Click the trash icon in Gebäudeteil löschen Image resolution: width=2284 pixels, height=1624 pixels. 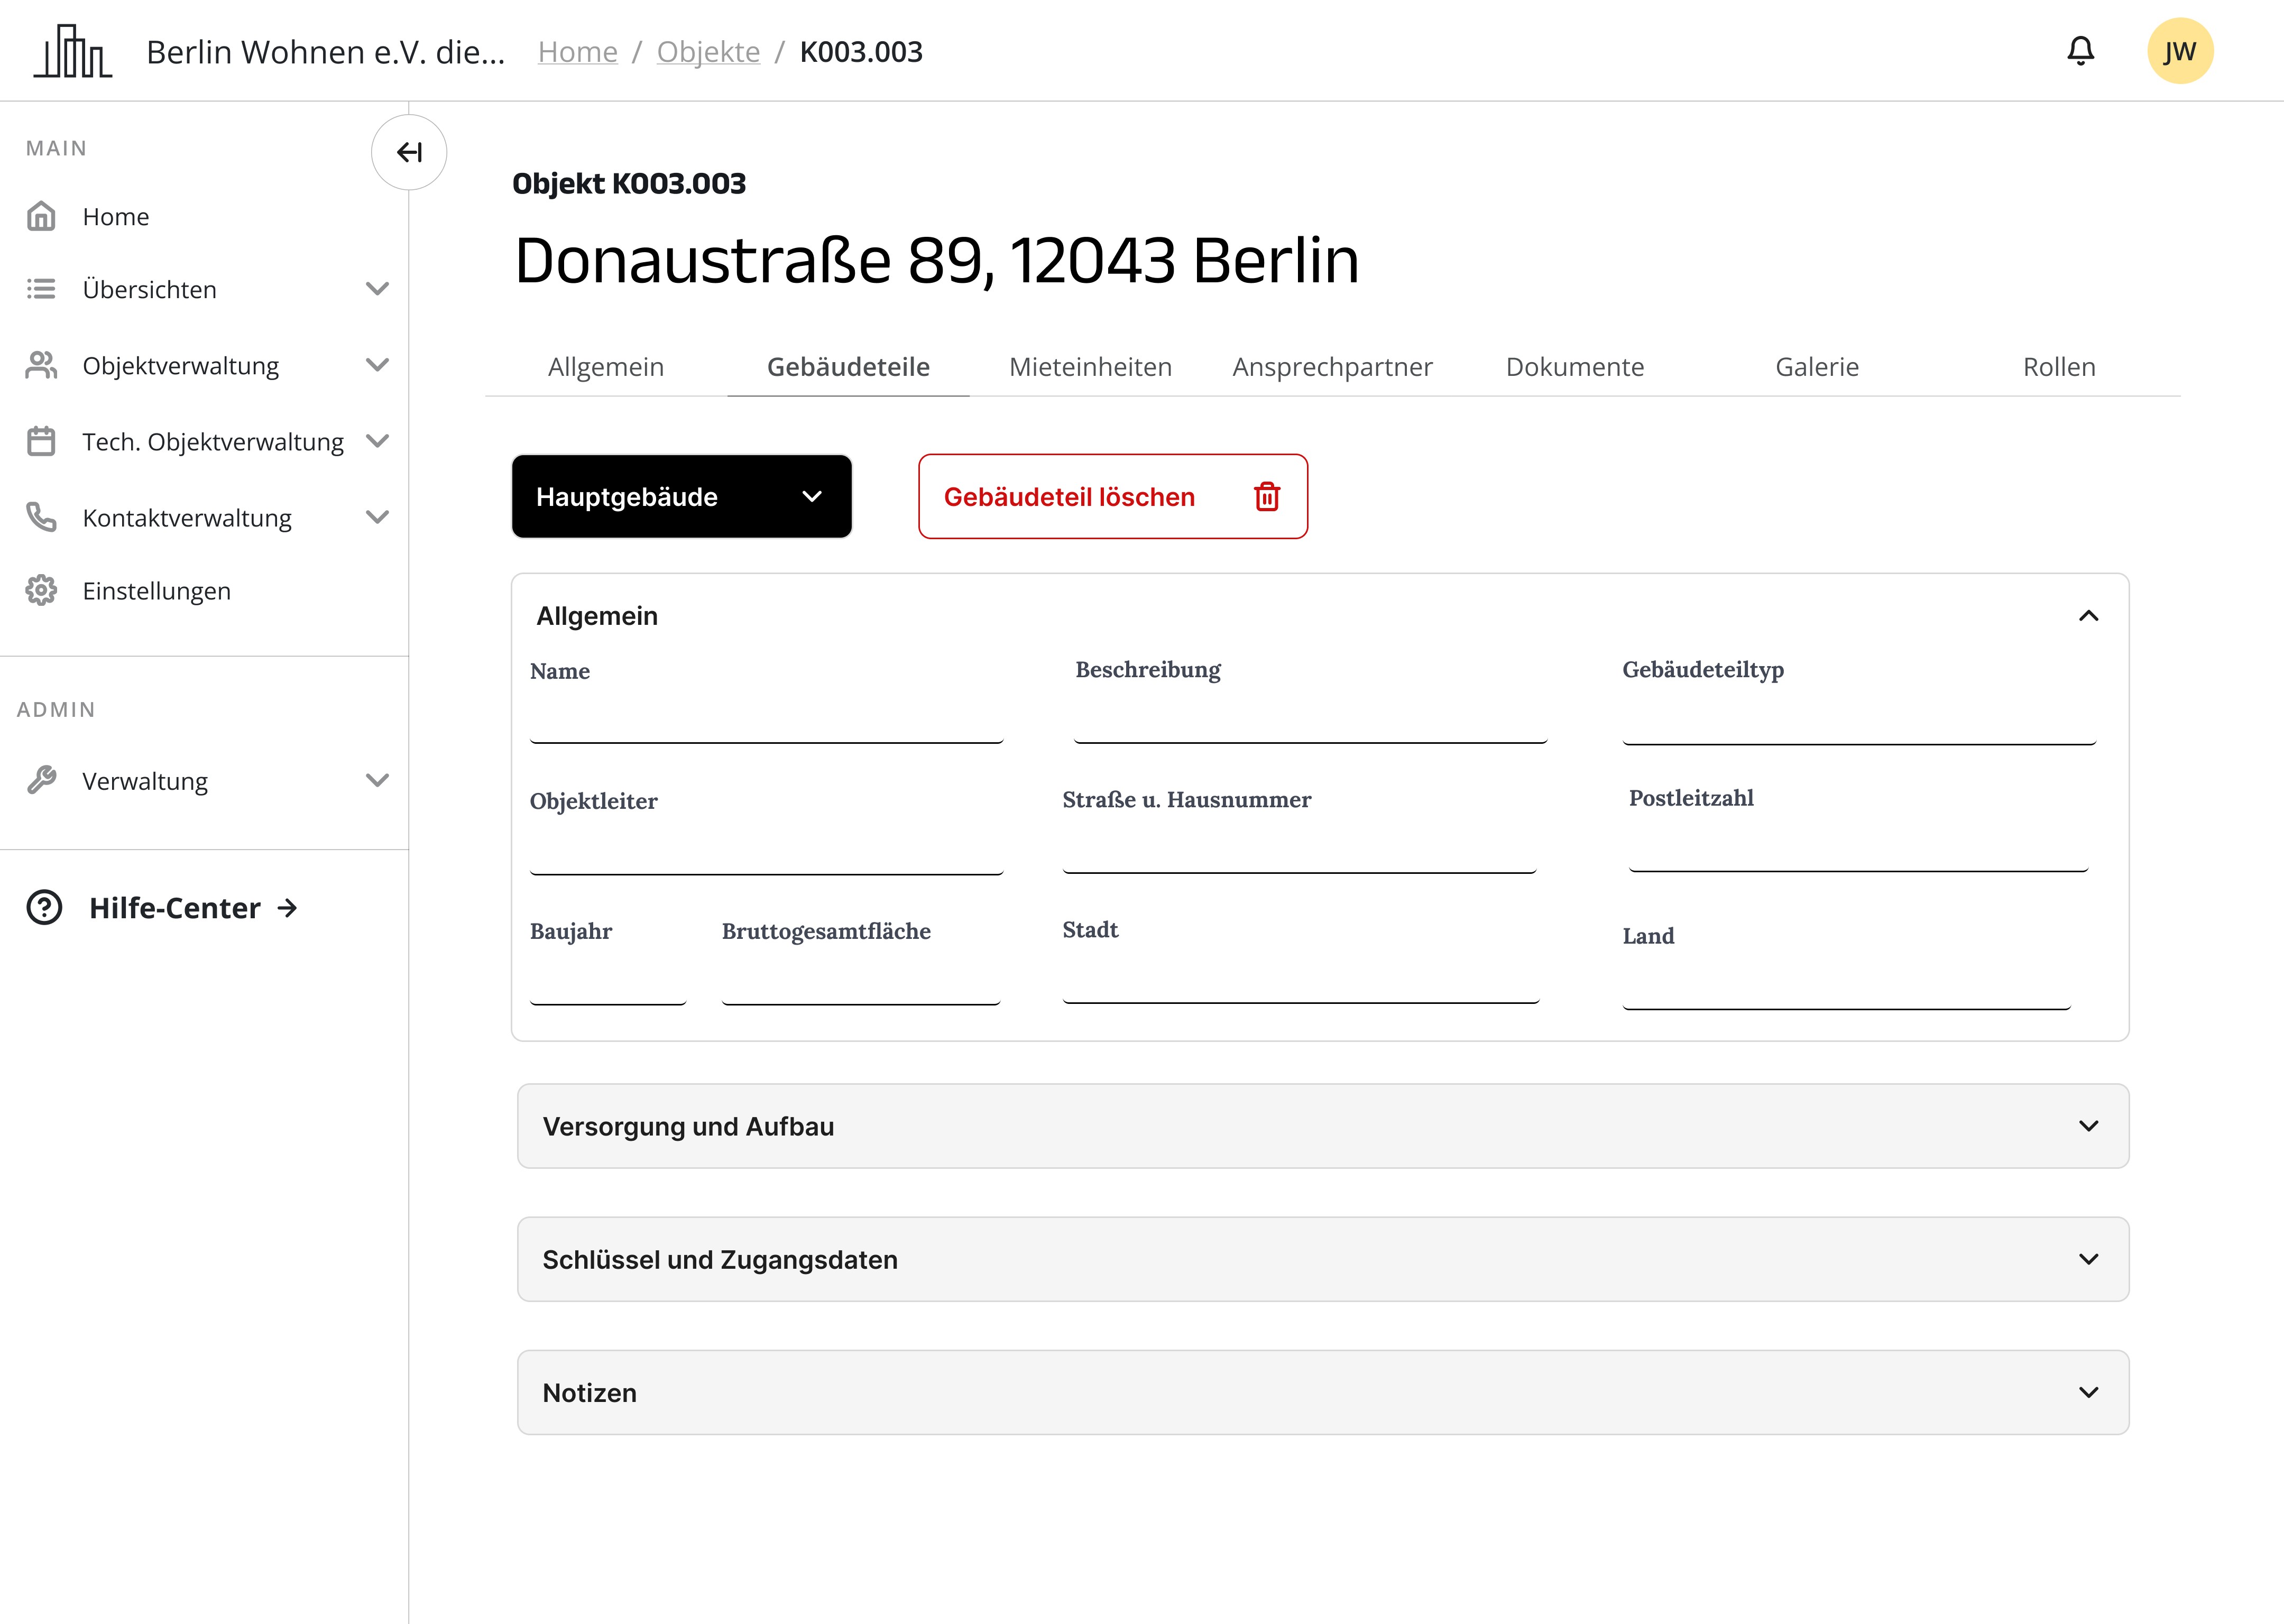[1267, 497]
